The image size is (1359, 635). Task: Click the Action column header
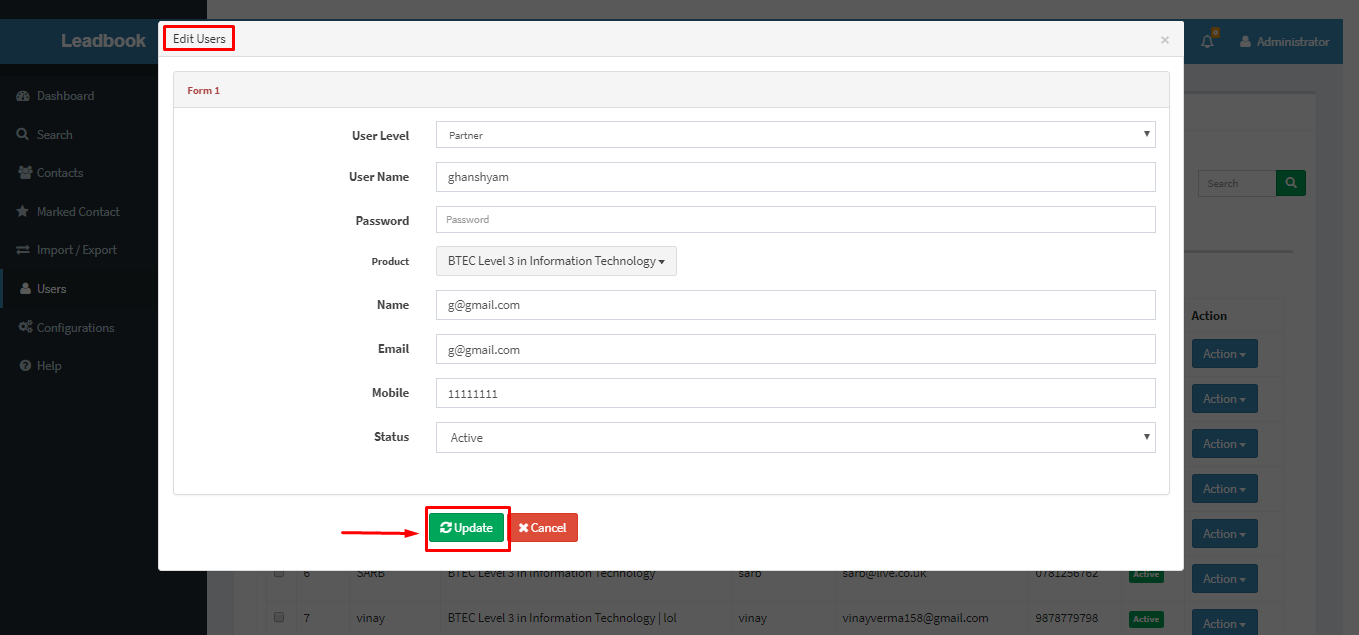click(x=1209, y=316)
